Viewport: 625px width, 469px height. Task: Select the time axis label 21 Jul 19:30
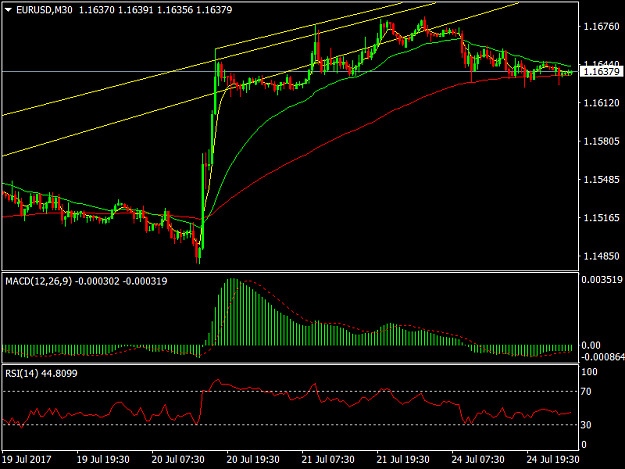tap(403, 460)
